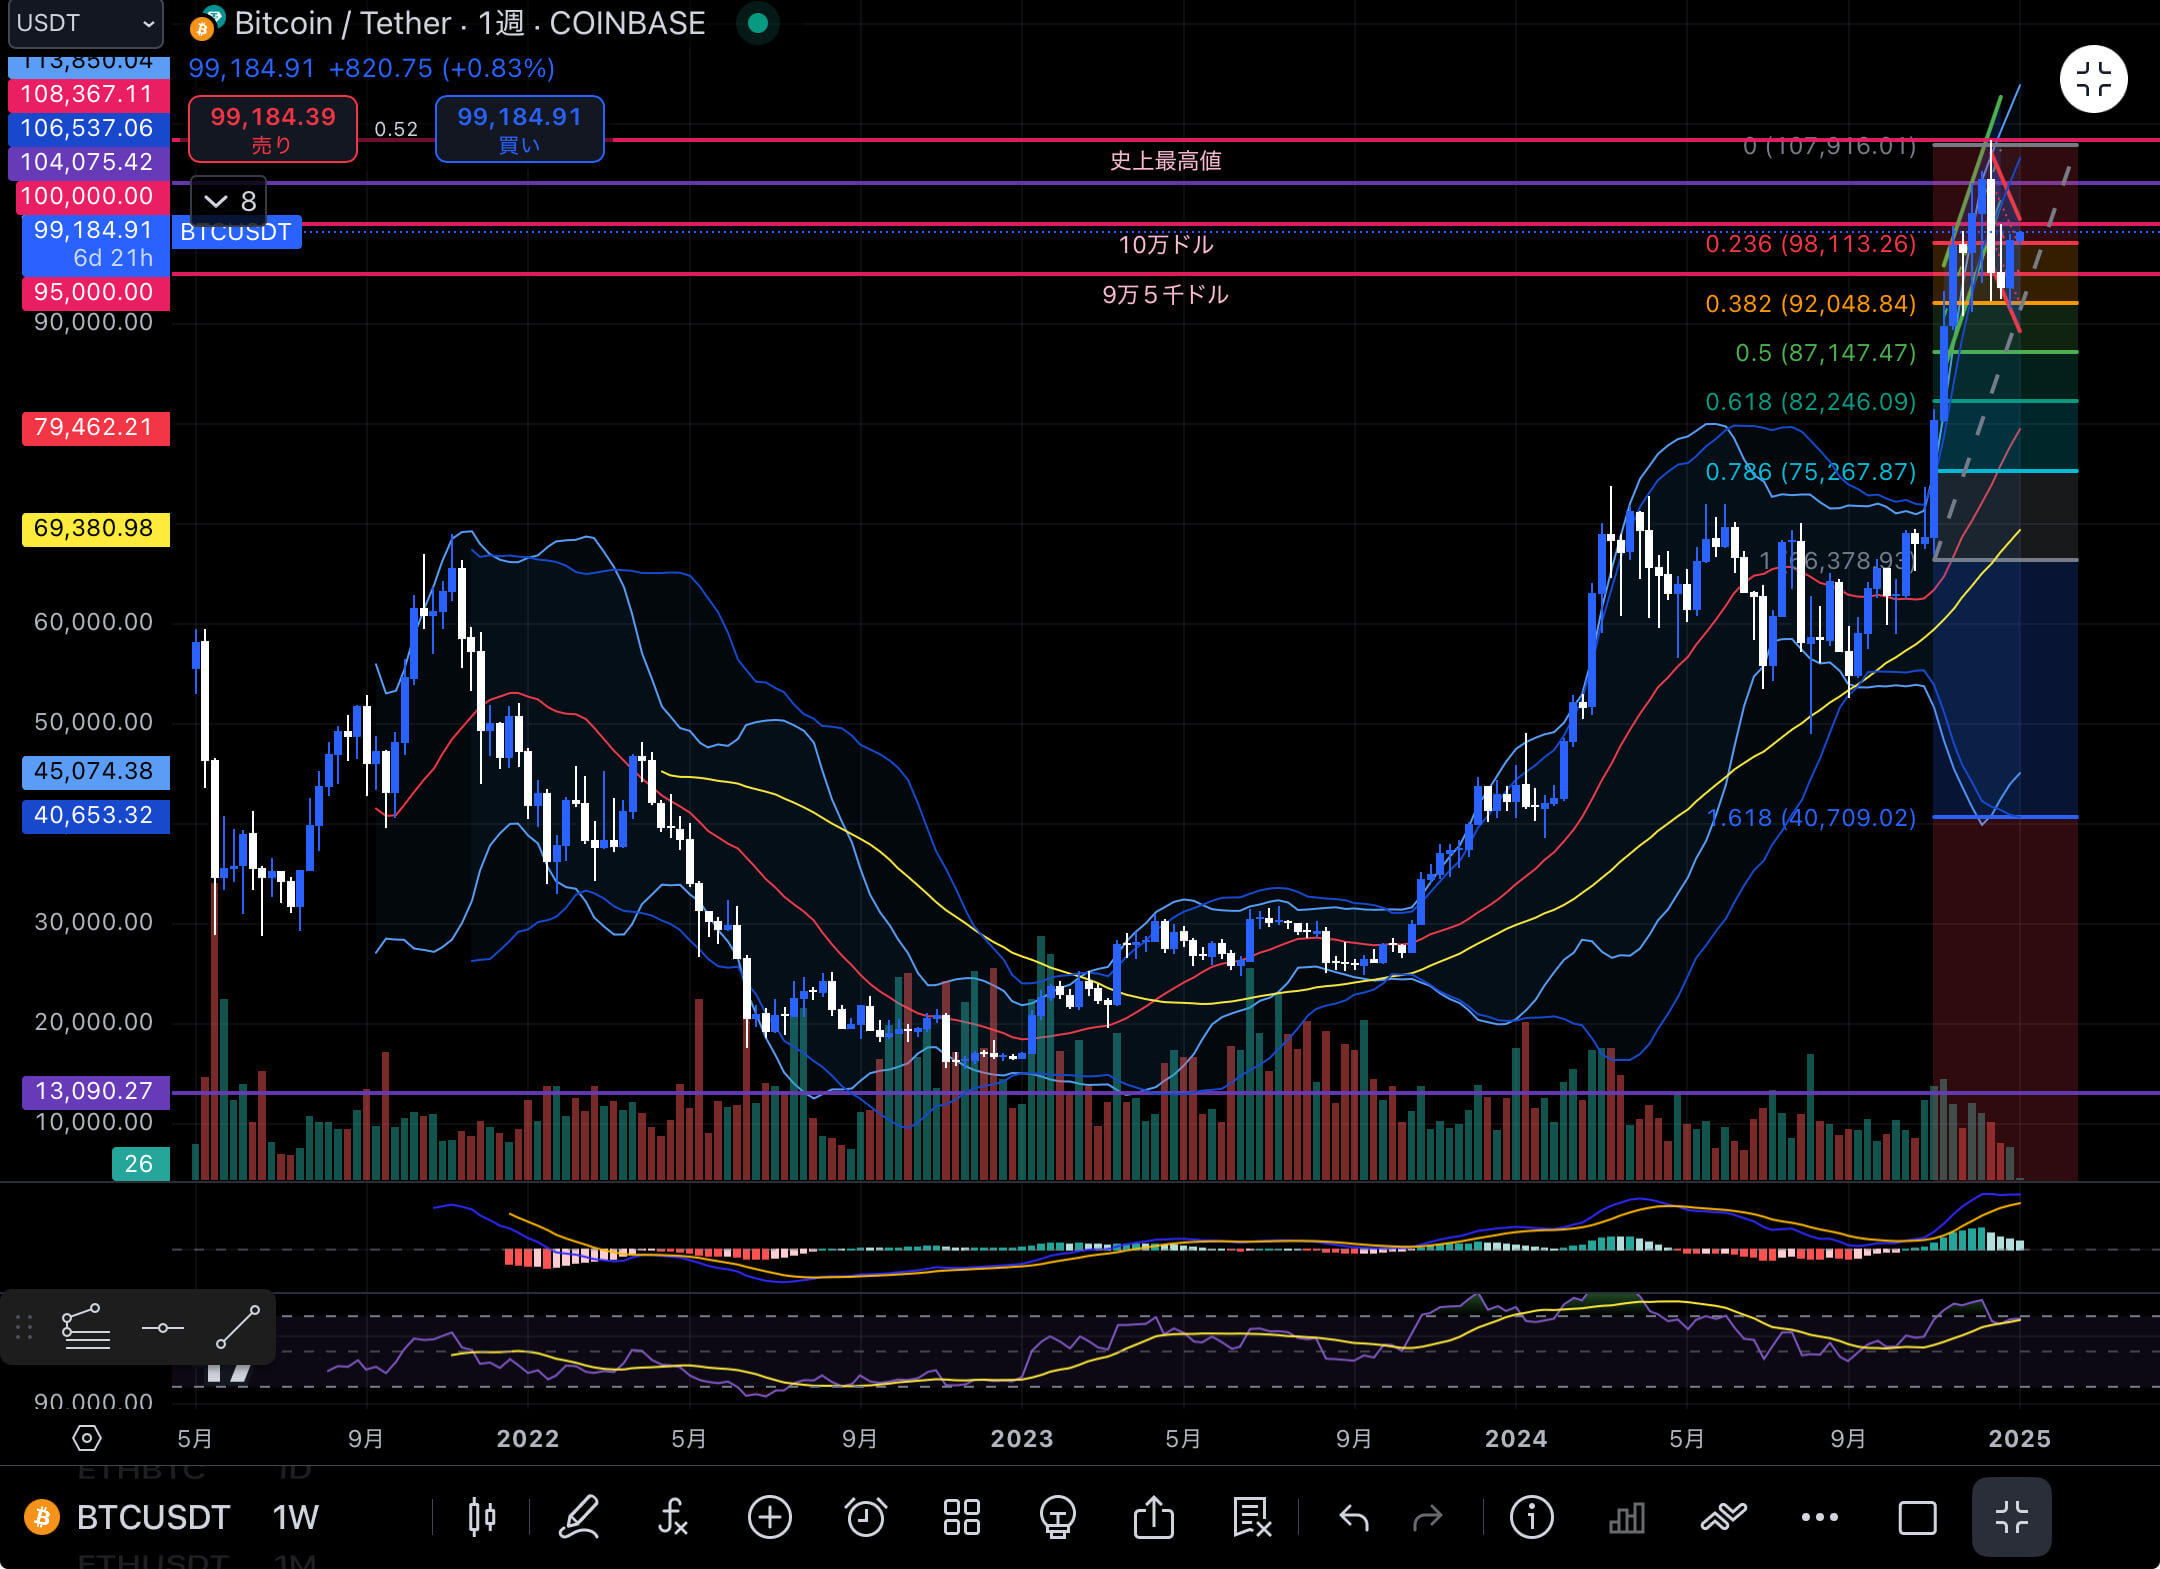Select the Fibonacci retracement drawing tool

coord(86,1327)
